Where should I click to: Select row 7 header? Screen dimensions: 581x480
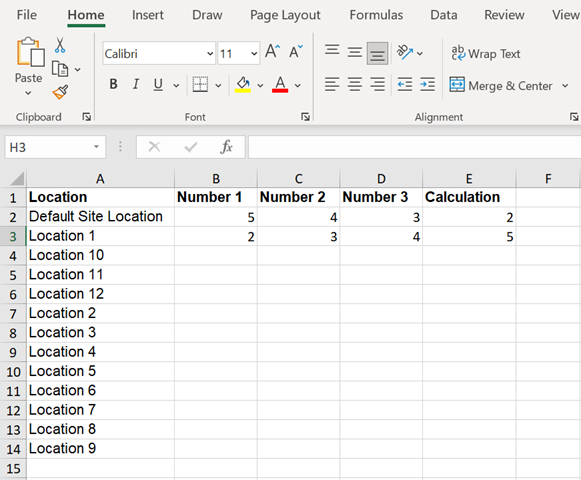13,314
